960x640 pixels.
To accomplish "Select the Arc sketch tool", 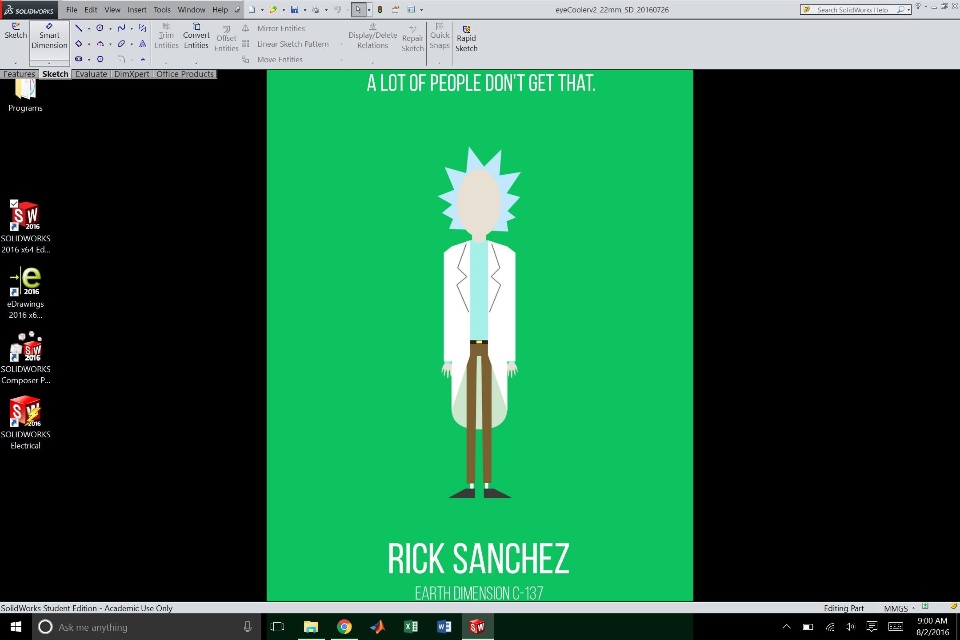I will point(100,44).
